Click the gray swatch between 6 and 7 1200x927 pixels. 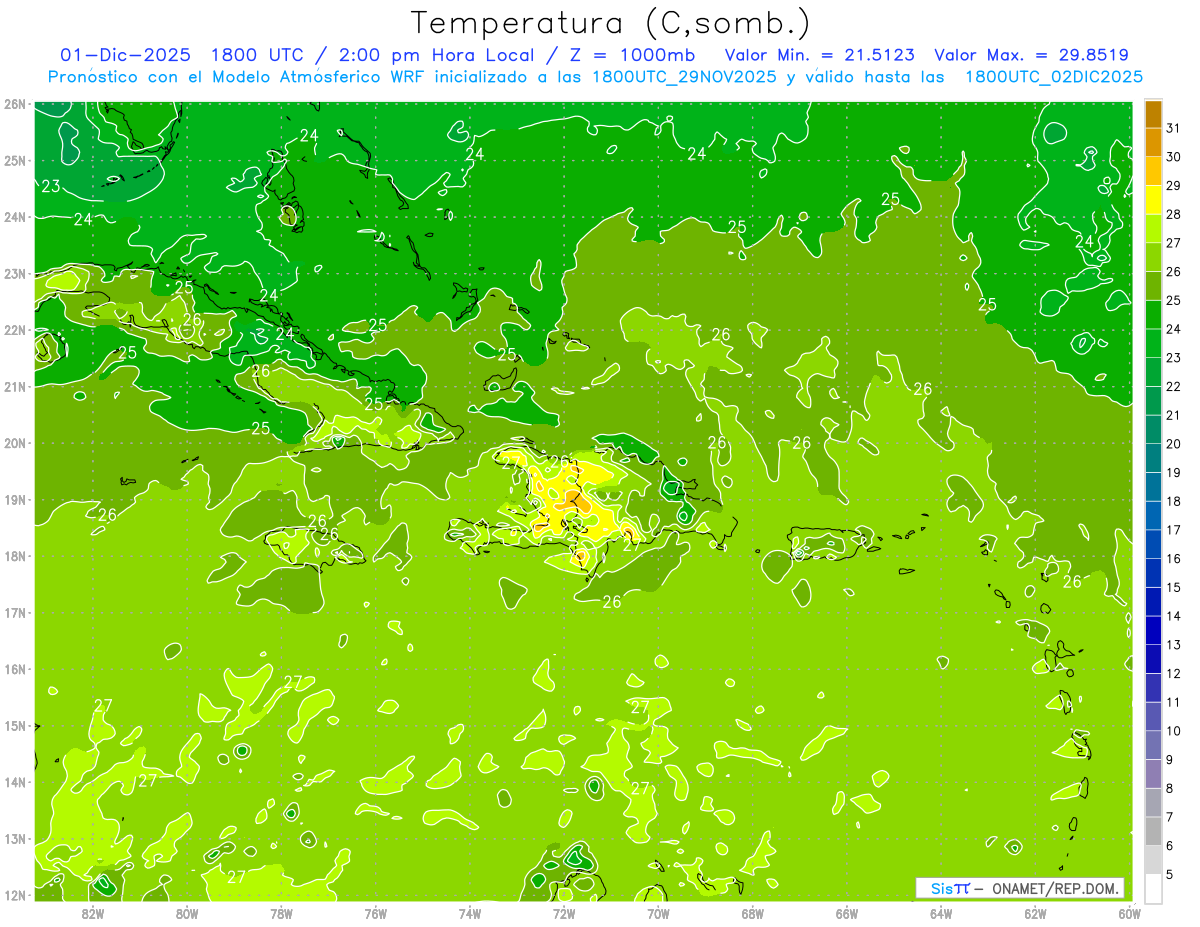[1153, 831]
